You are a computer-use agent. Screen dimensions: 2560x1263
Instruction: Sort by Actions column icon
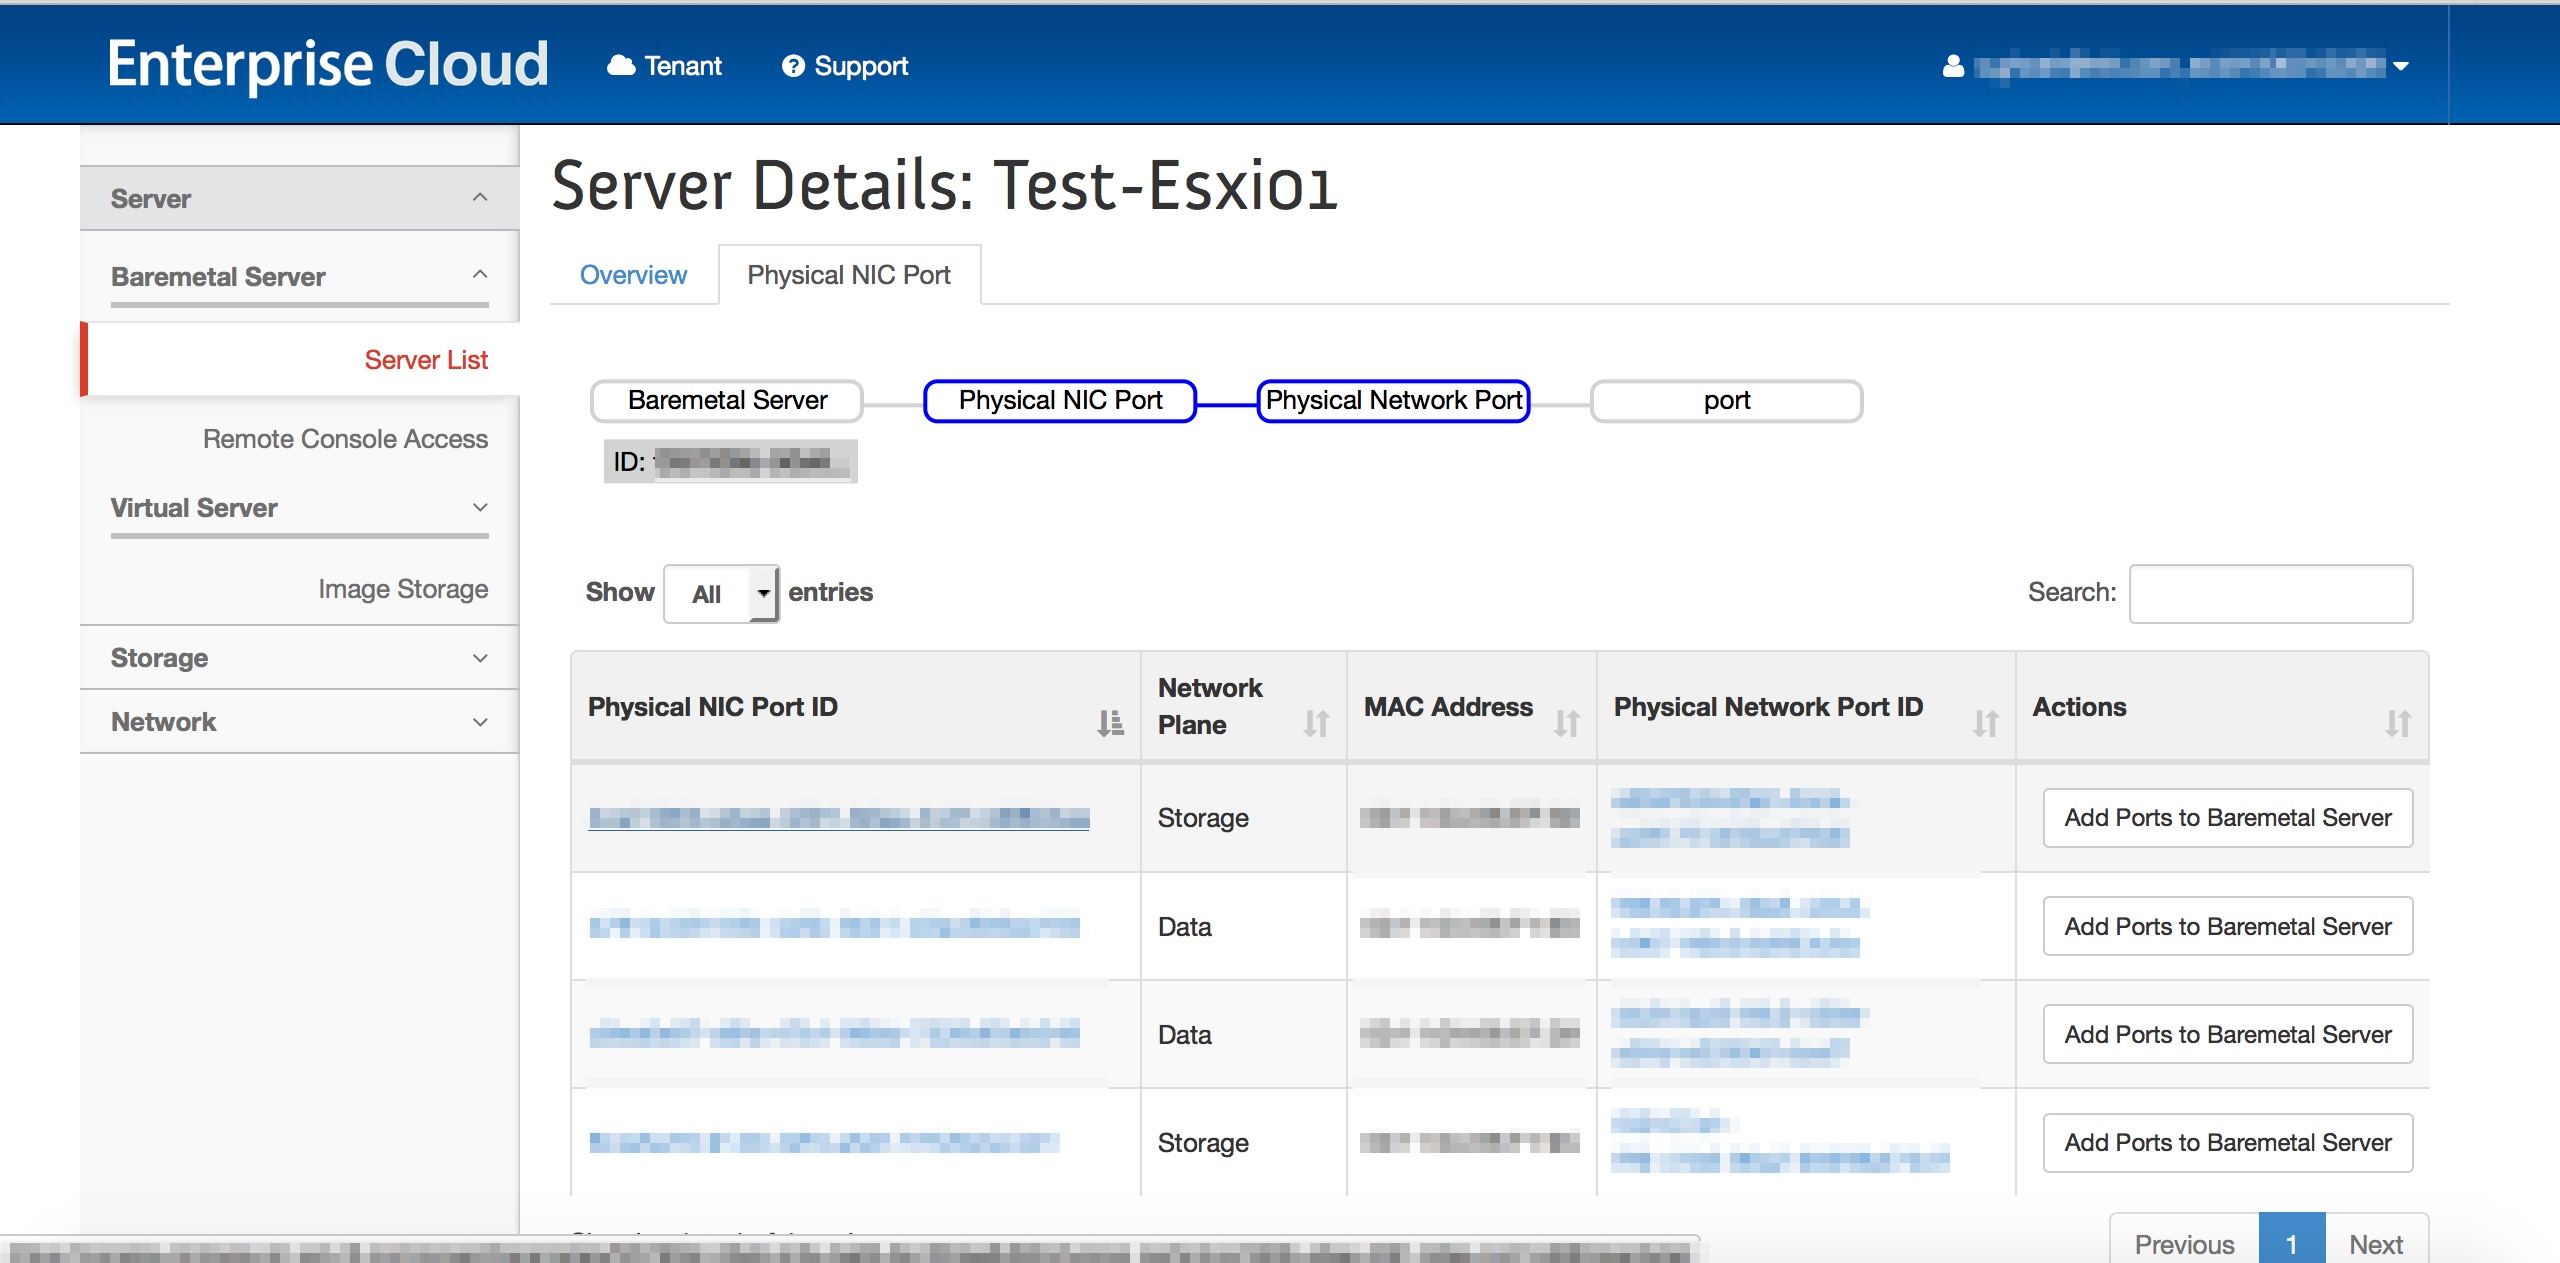click(2397, 722)
